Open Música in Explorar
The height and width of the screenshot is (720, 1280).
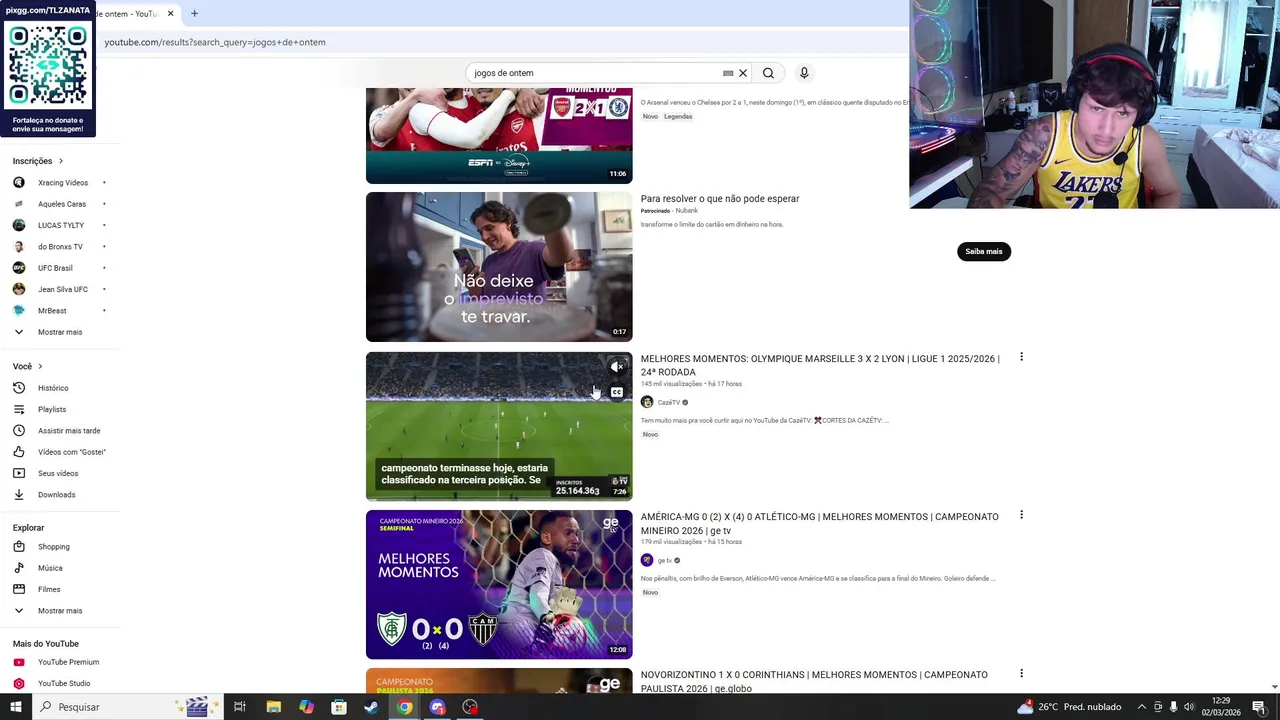click(x=50, y=568)
